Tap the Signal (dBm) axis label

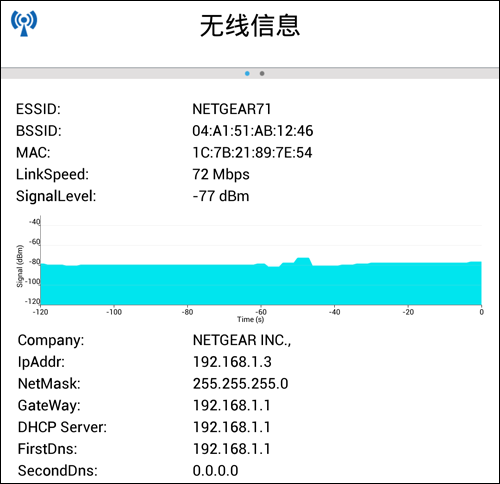click(x=20, y=266)
